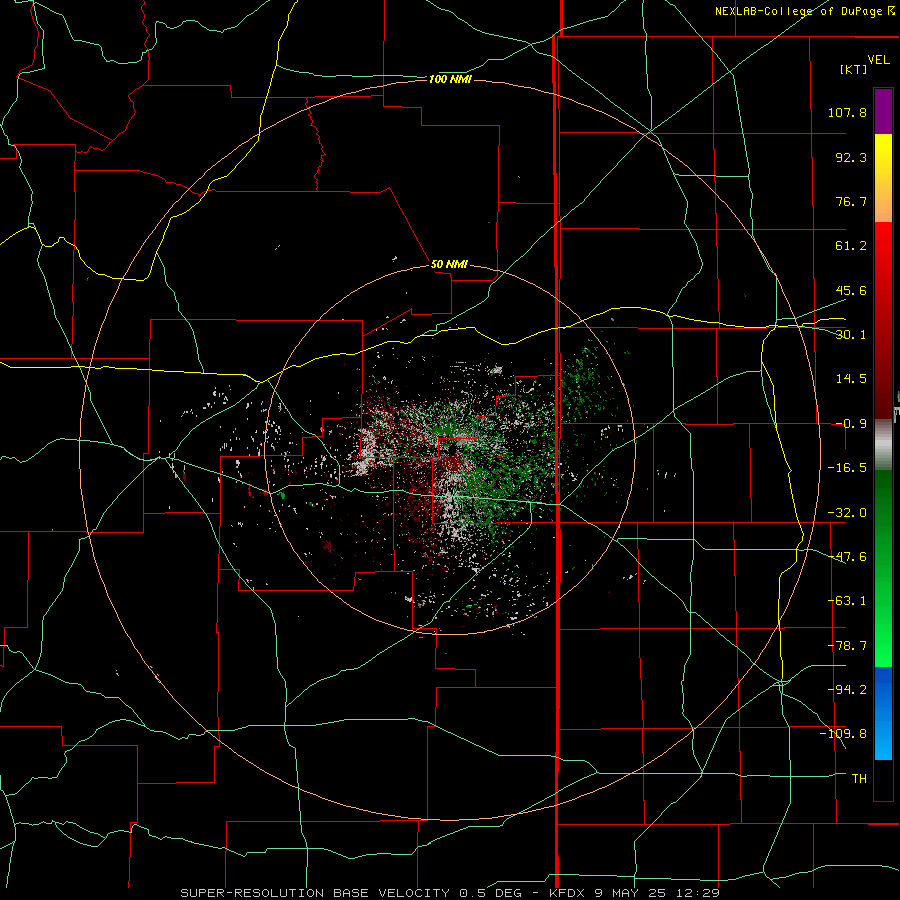The width and height of the screenshot is (900, 900).
Task: Click the -47.6 velocity scale value
Action: (x=847, y=557)
